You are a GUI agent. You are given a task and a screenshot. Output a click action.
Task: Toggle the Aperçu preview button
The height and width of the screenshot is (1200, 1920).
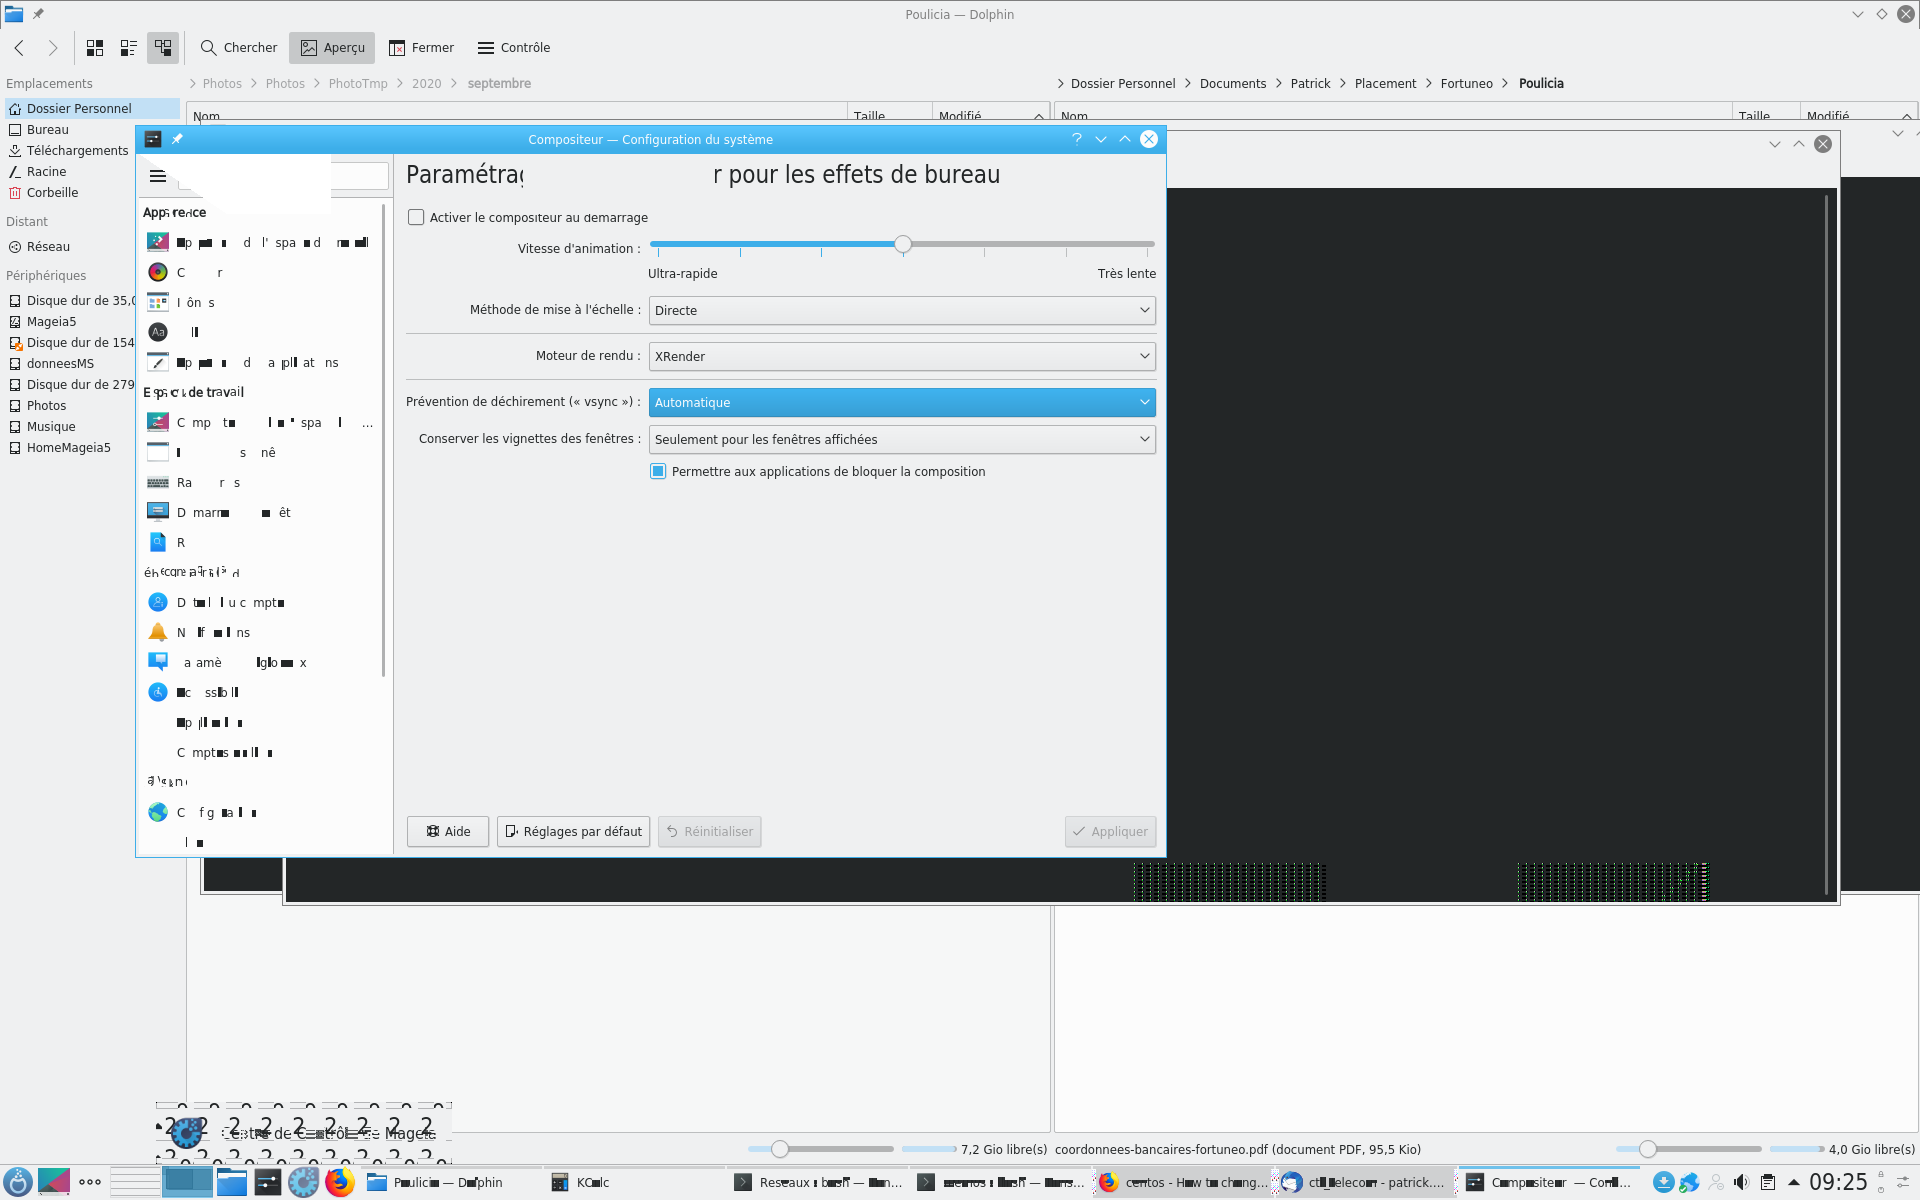332,48
